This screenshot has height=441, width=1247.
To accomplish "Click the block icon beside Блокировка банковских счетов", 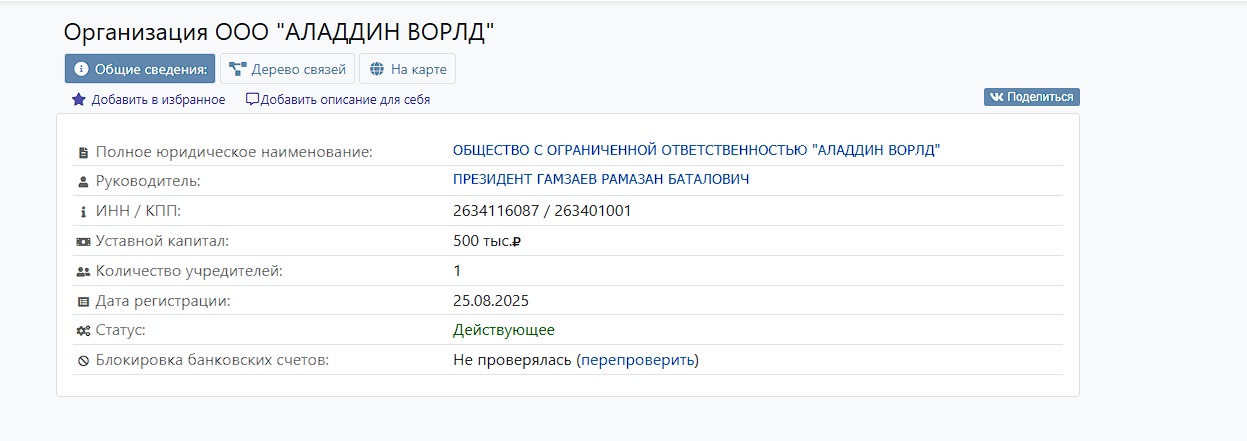I will (x=83, y=361).
